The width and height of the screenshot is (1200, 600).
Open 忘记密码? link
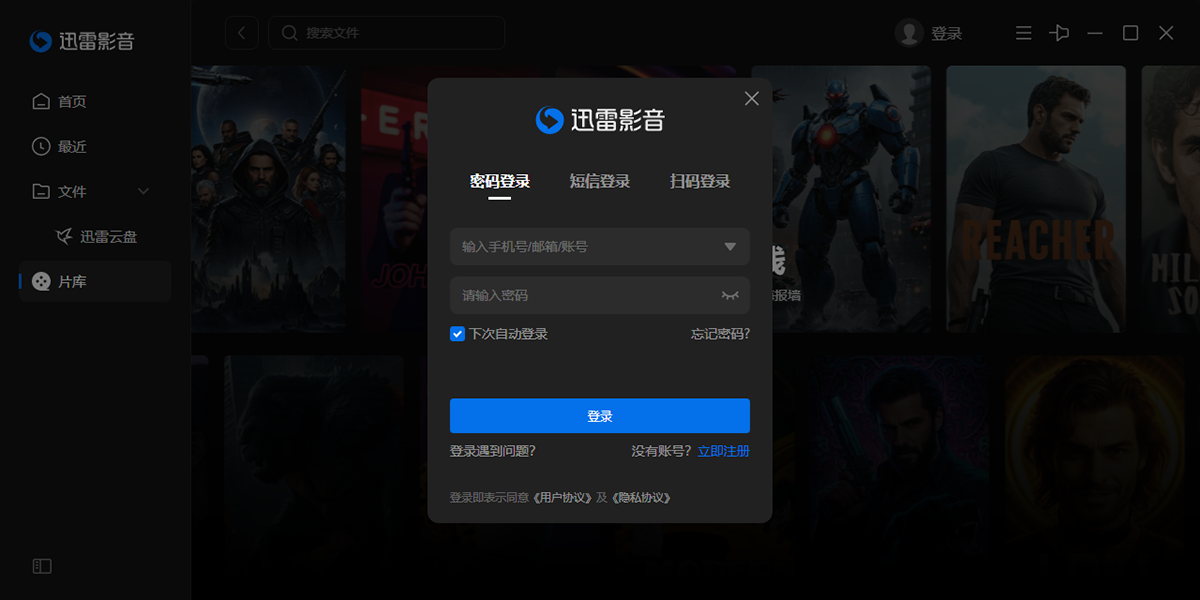(x=720, y=334)
